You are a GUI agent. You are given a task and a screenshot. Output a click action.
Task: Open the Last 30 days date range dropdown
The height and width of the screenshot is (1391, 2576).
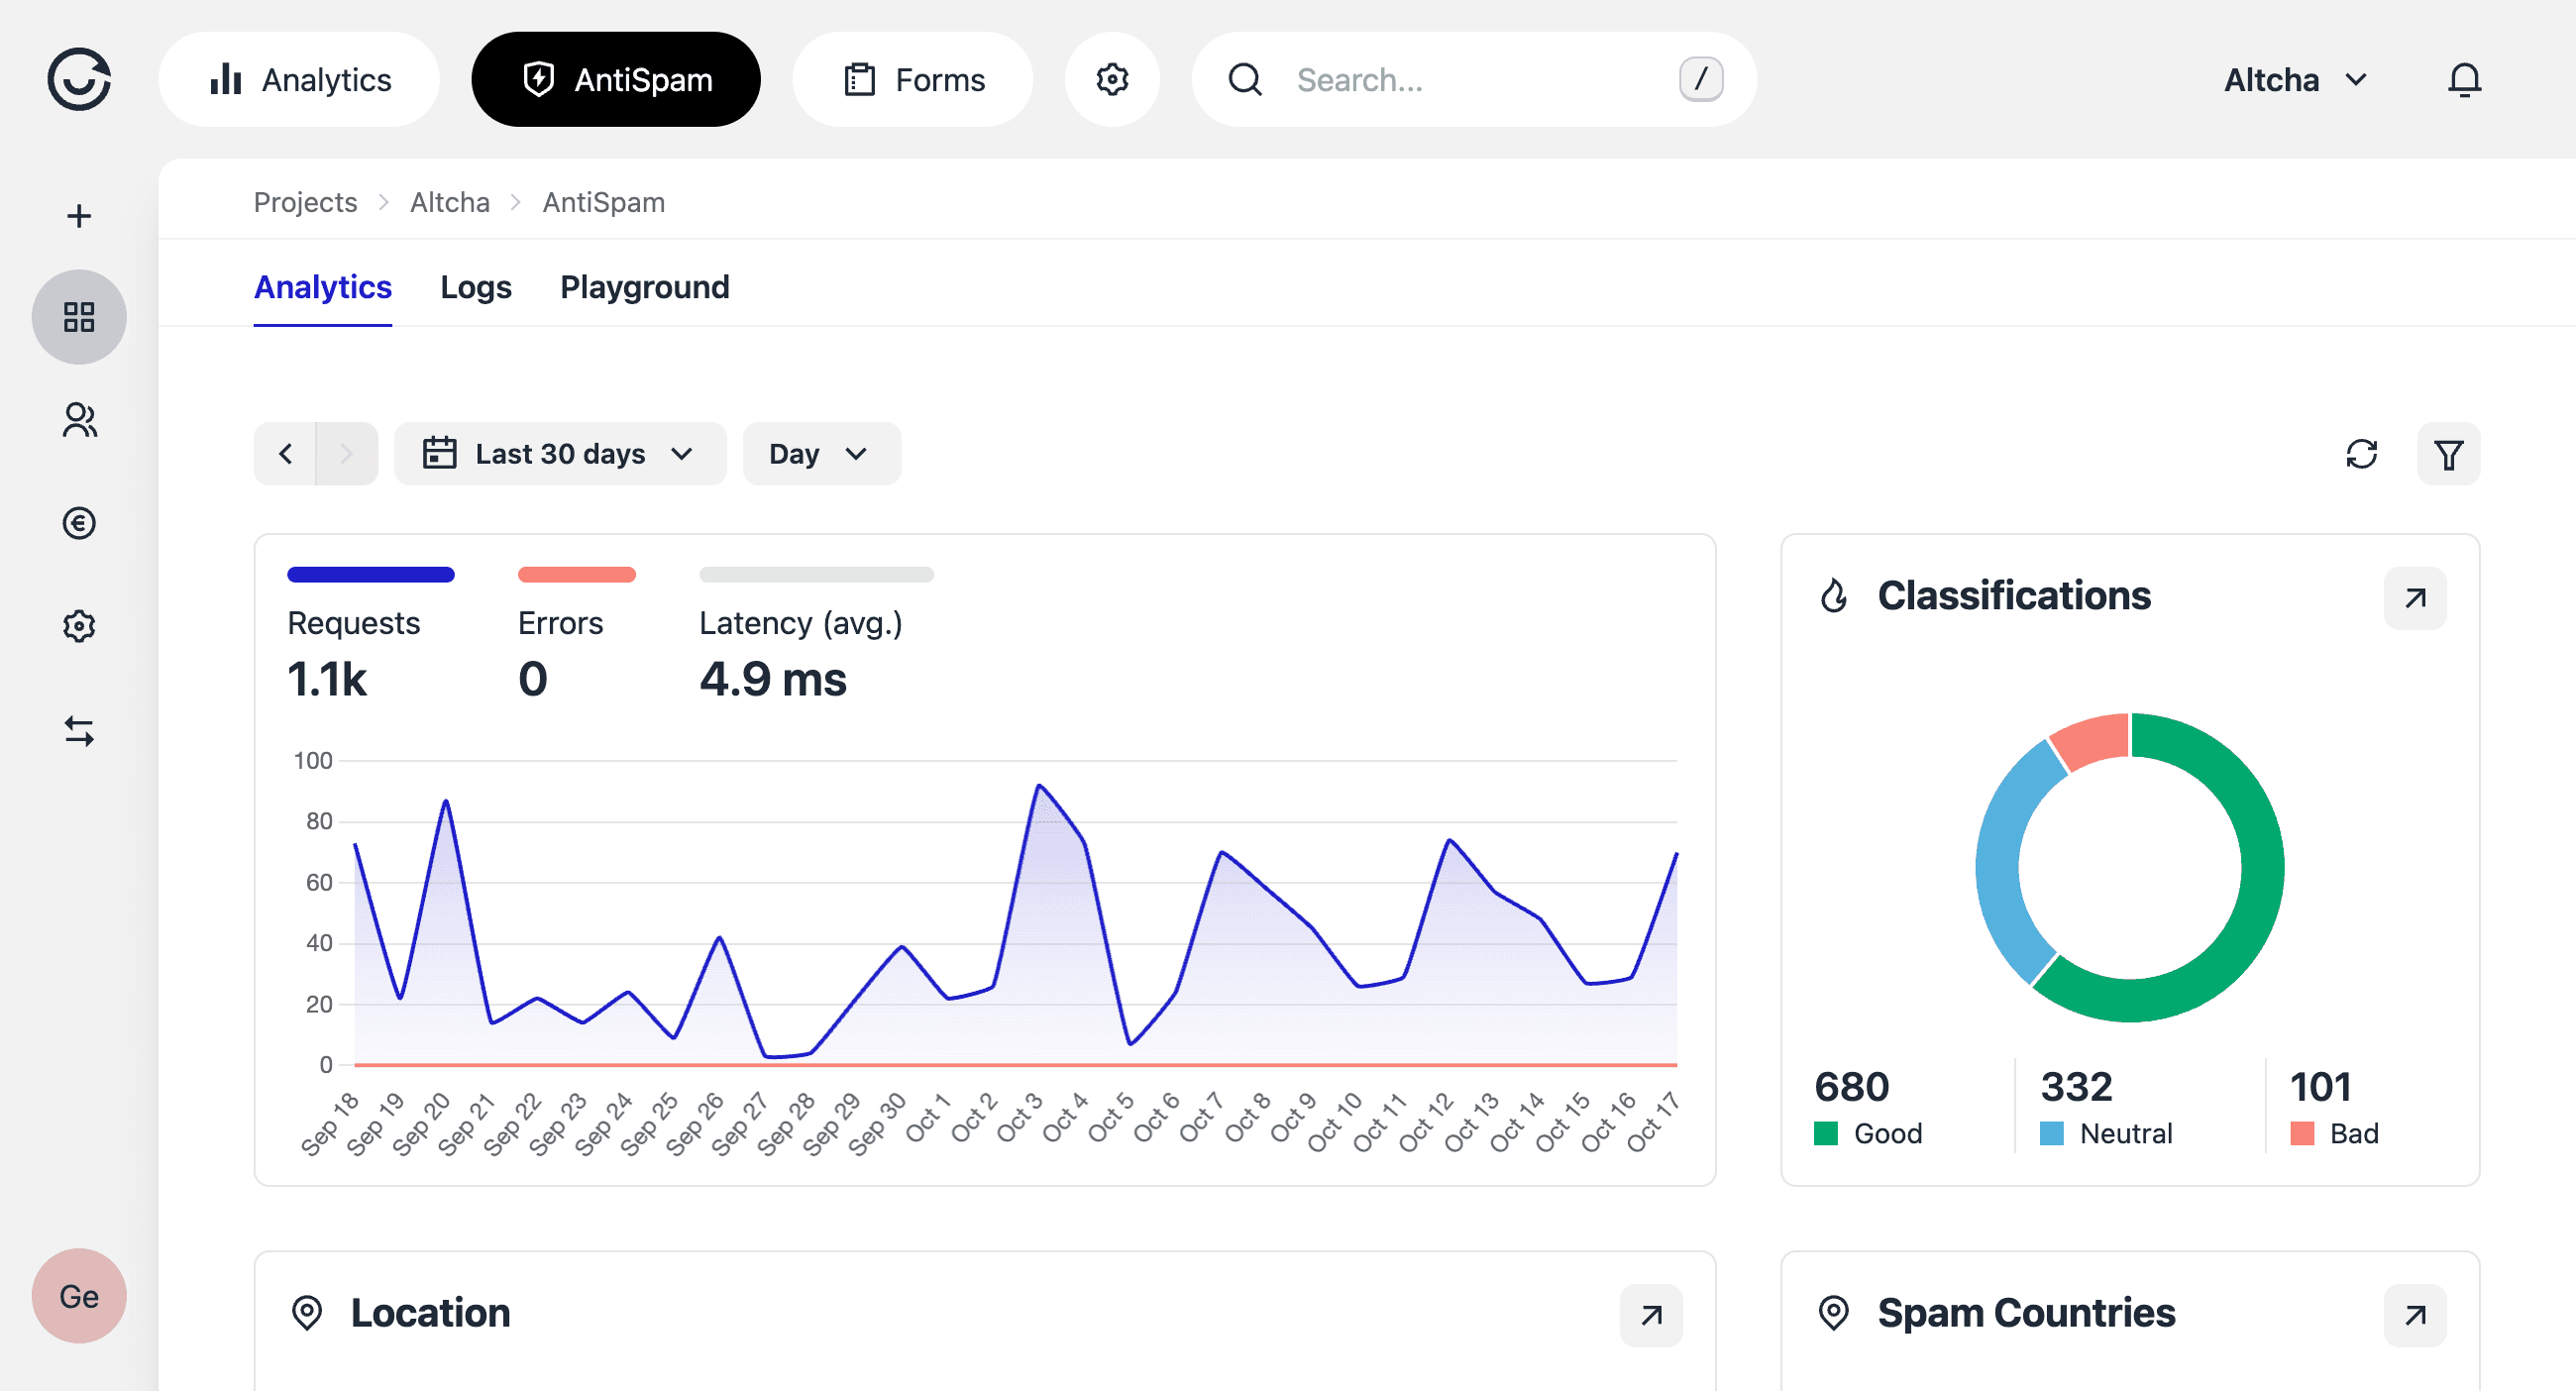point(559,452)
